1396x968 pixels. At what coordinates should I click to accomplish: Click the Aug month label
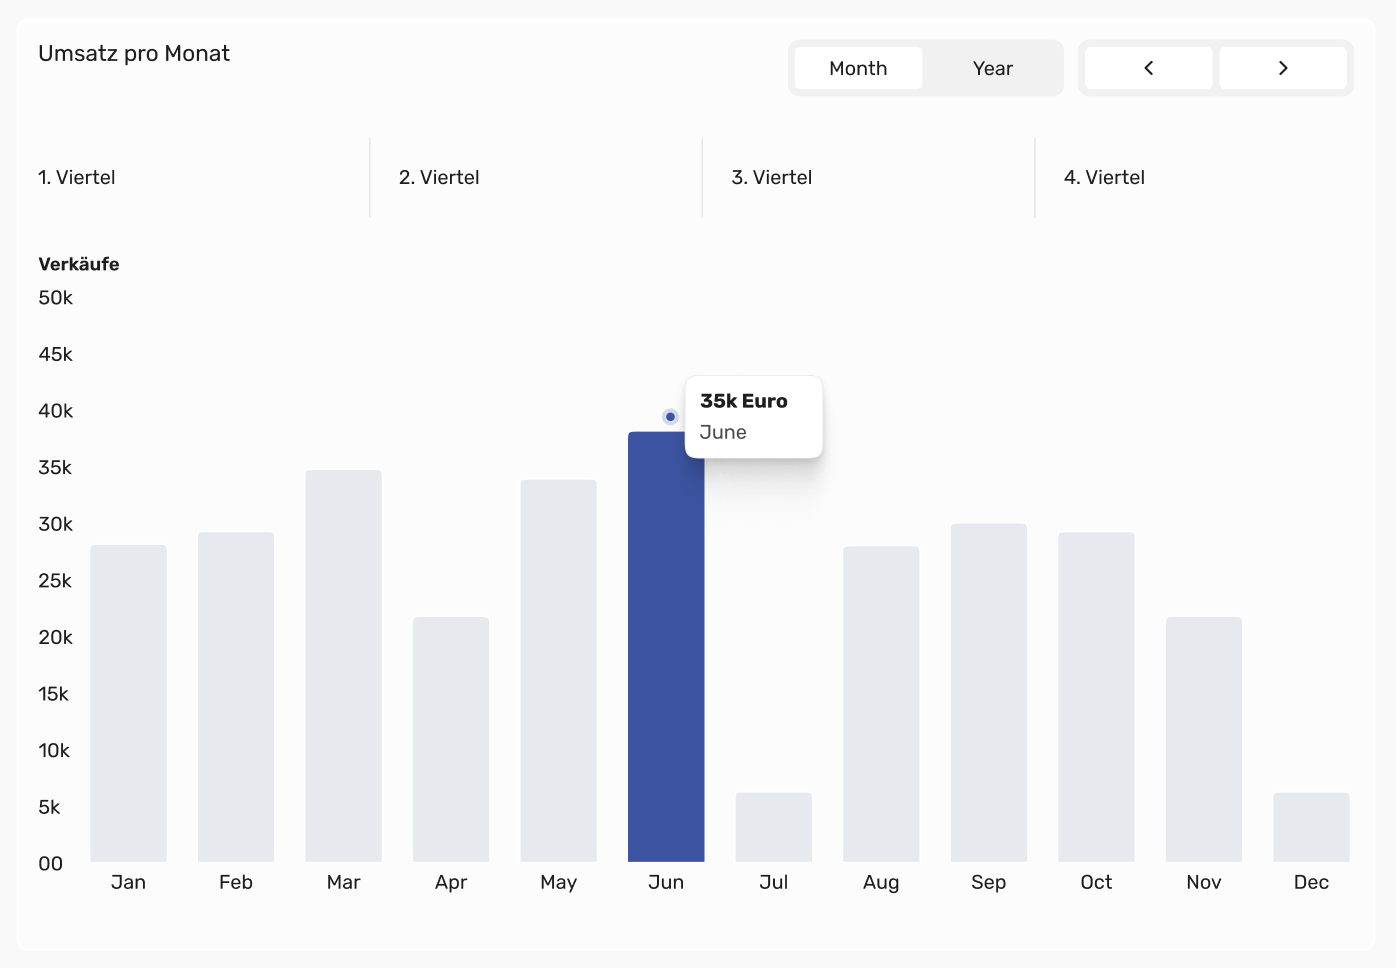(881, 882)
